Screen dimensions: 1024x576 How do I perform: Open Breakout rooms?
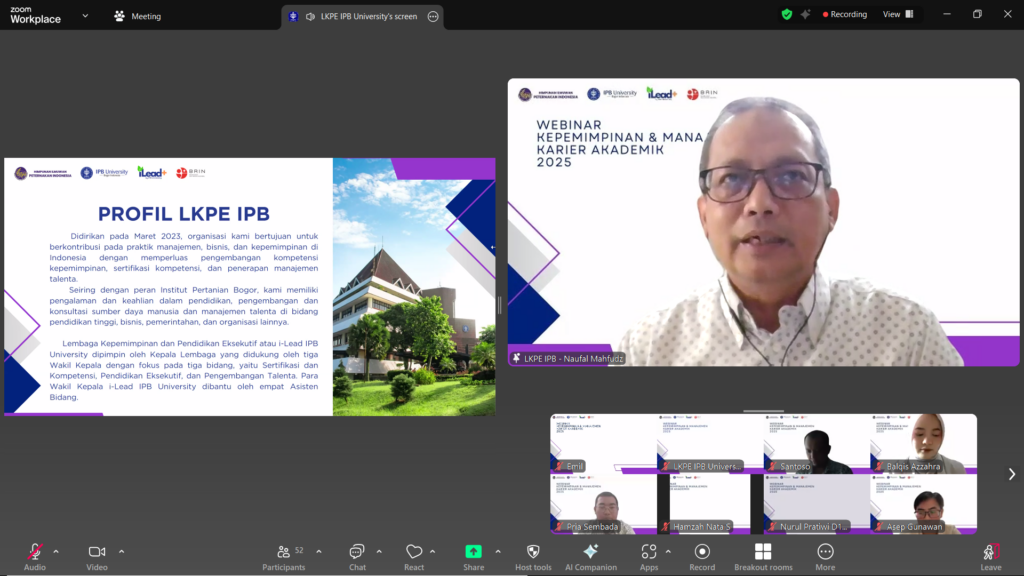[763, 557]
